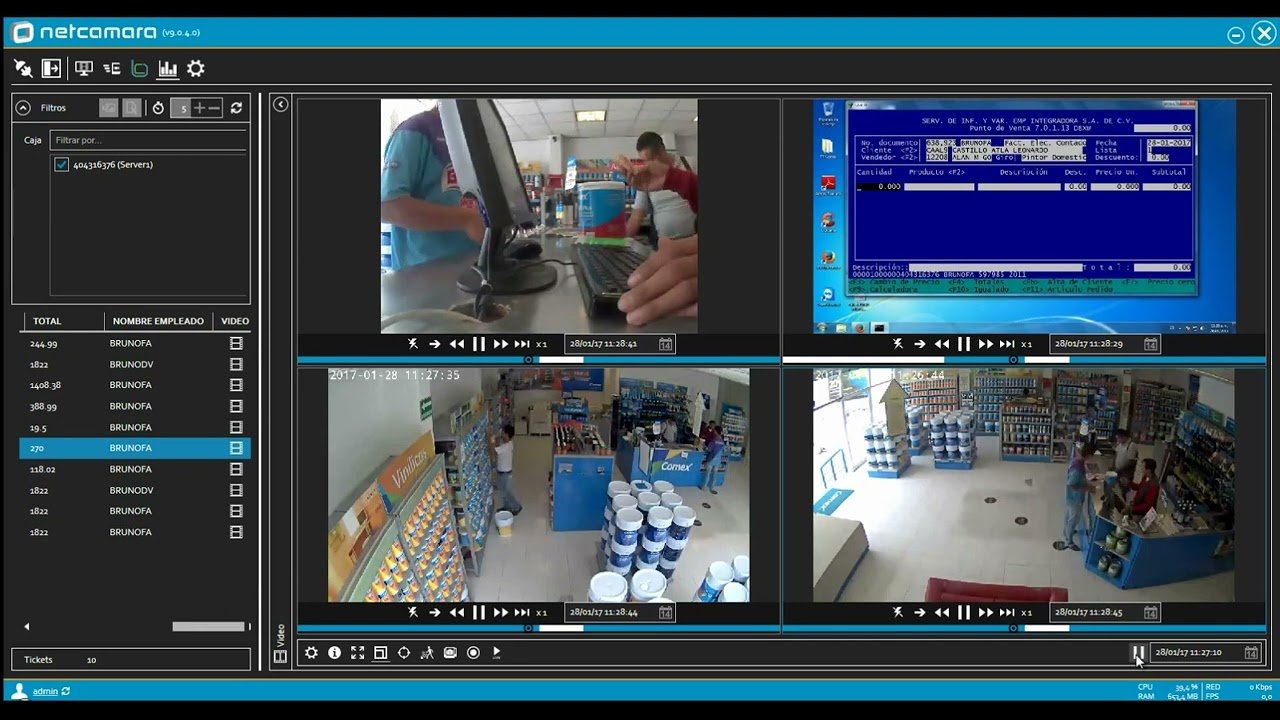
Task: Open the video film icon for the 244.99 row
Action: pos(236,343)
